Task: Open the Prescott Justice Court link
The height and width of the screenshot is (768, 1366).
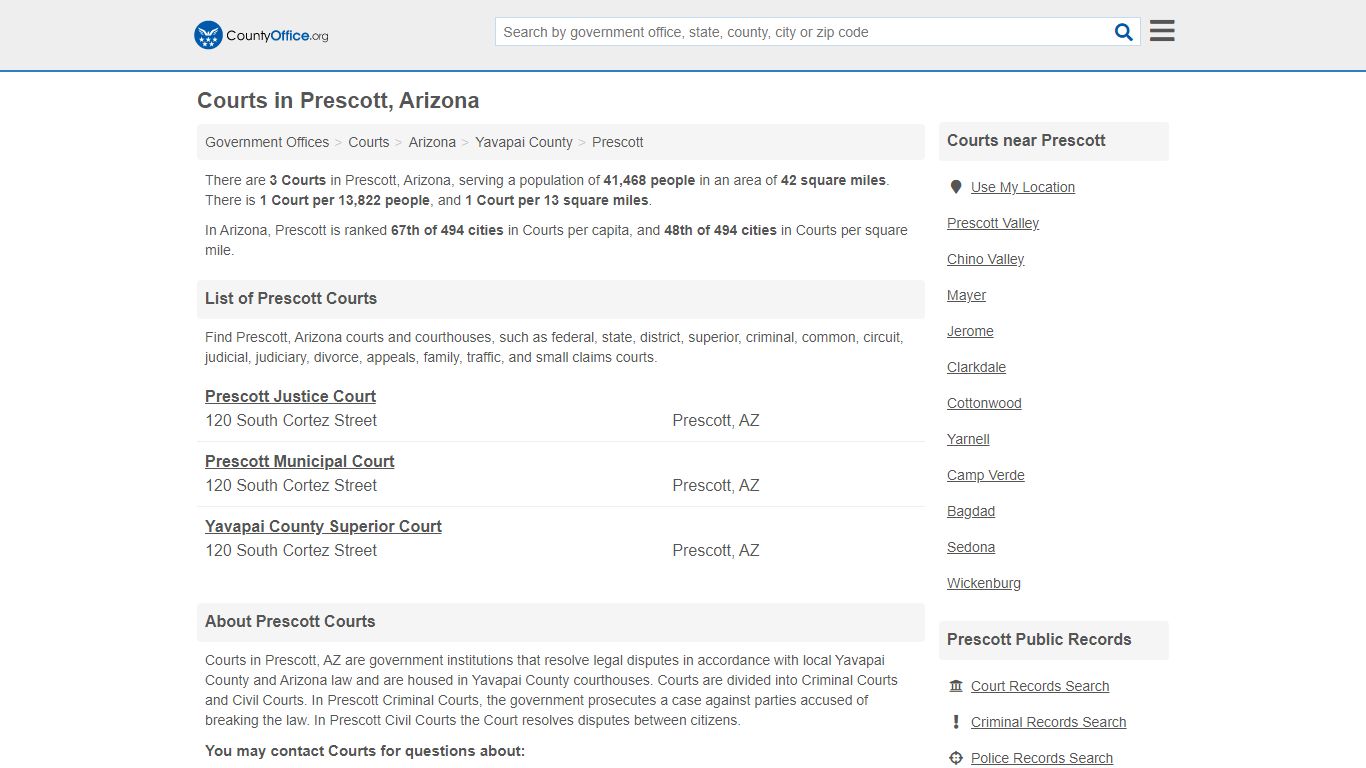Action: coord(290,396)
